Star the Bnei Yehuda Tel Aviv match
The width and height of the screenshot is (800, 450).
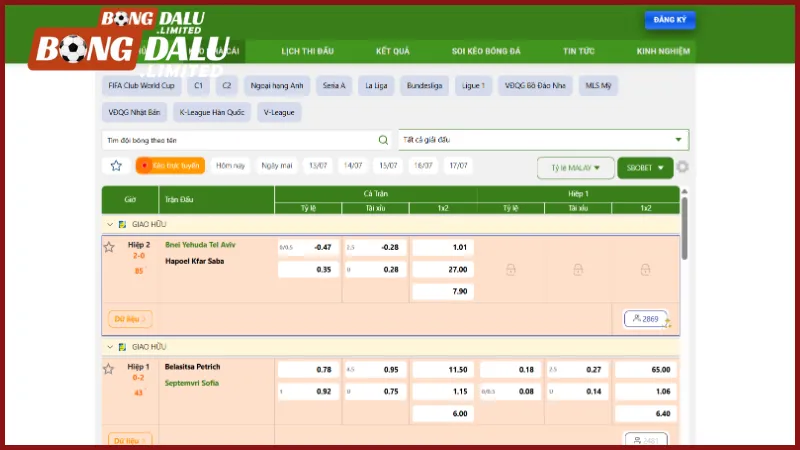(x=109, y=247)
